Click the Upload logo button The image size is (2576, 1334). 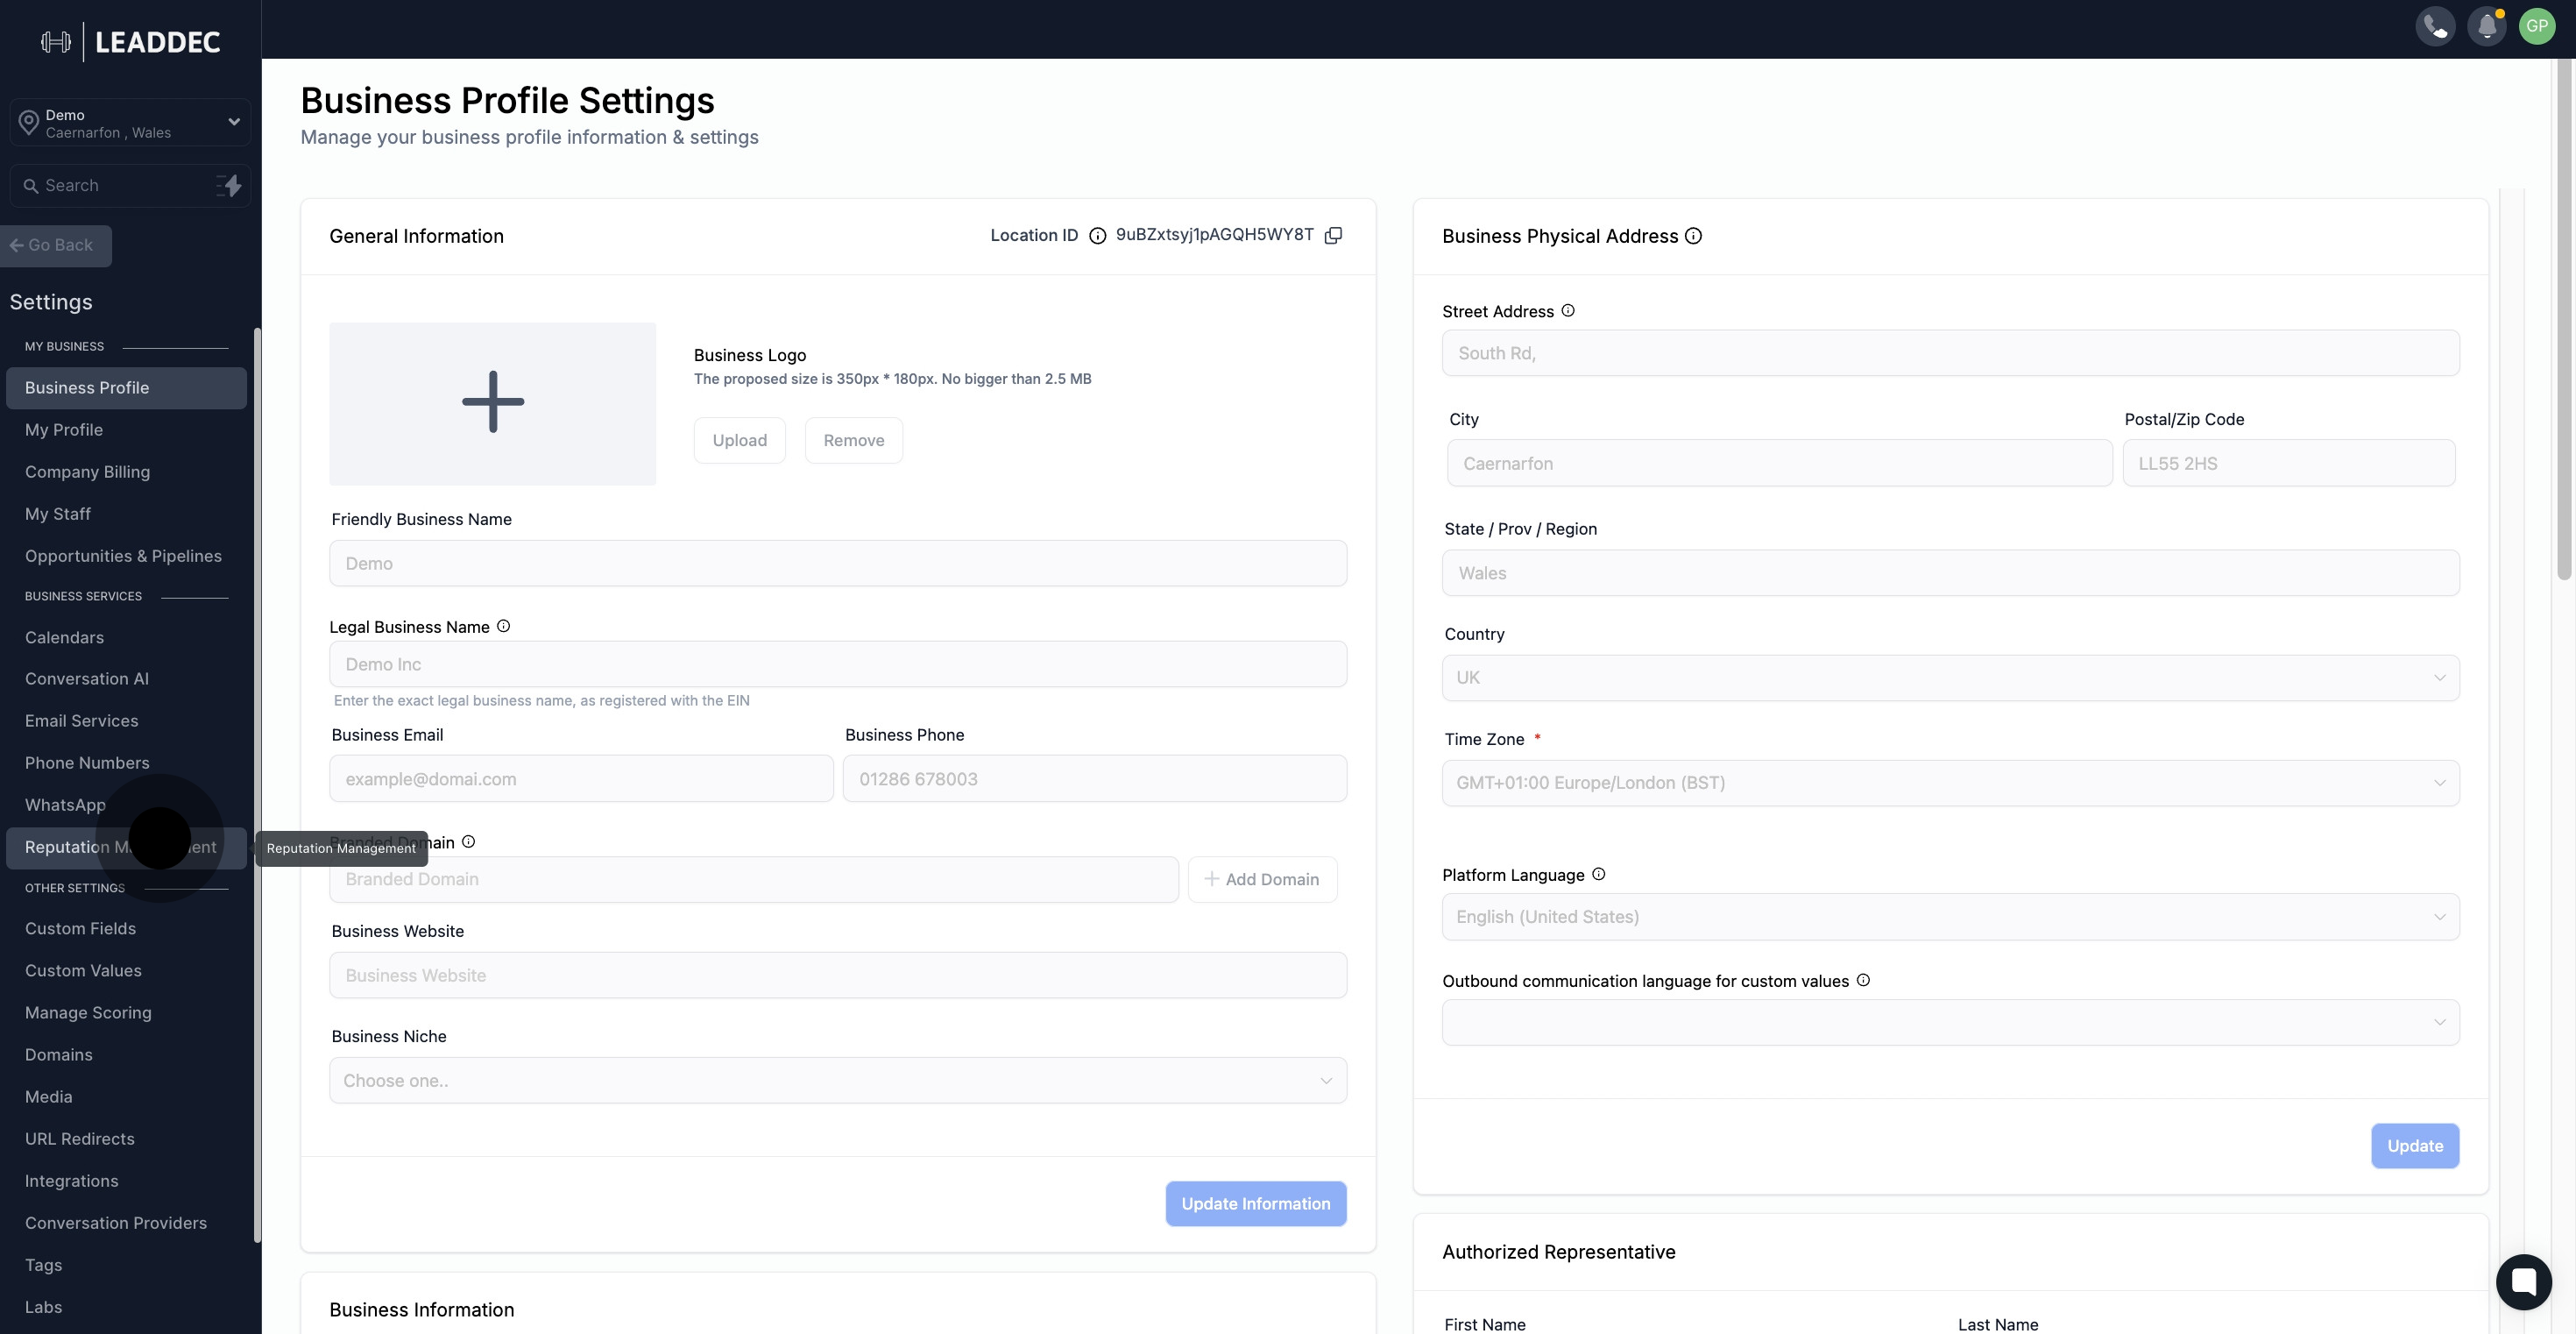click(x=740, y=441)
